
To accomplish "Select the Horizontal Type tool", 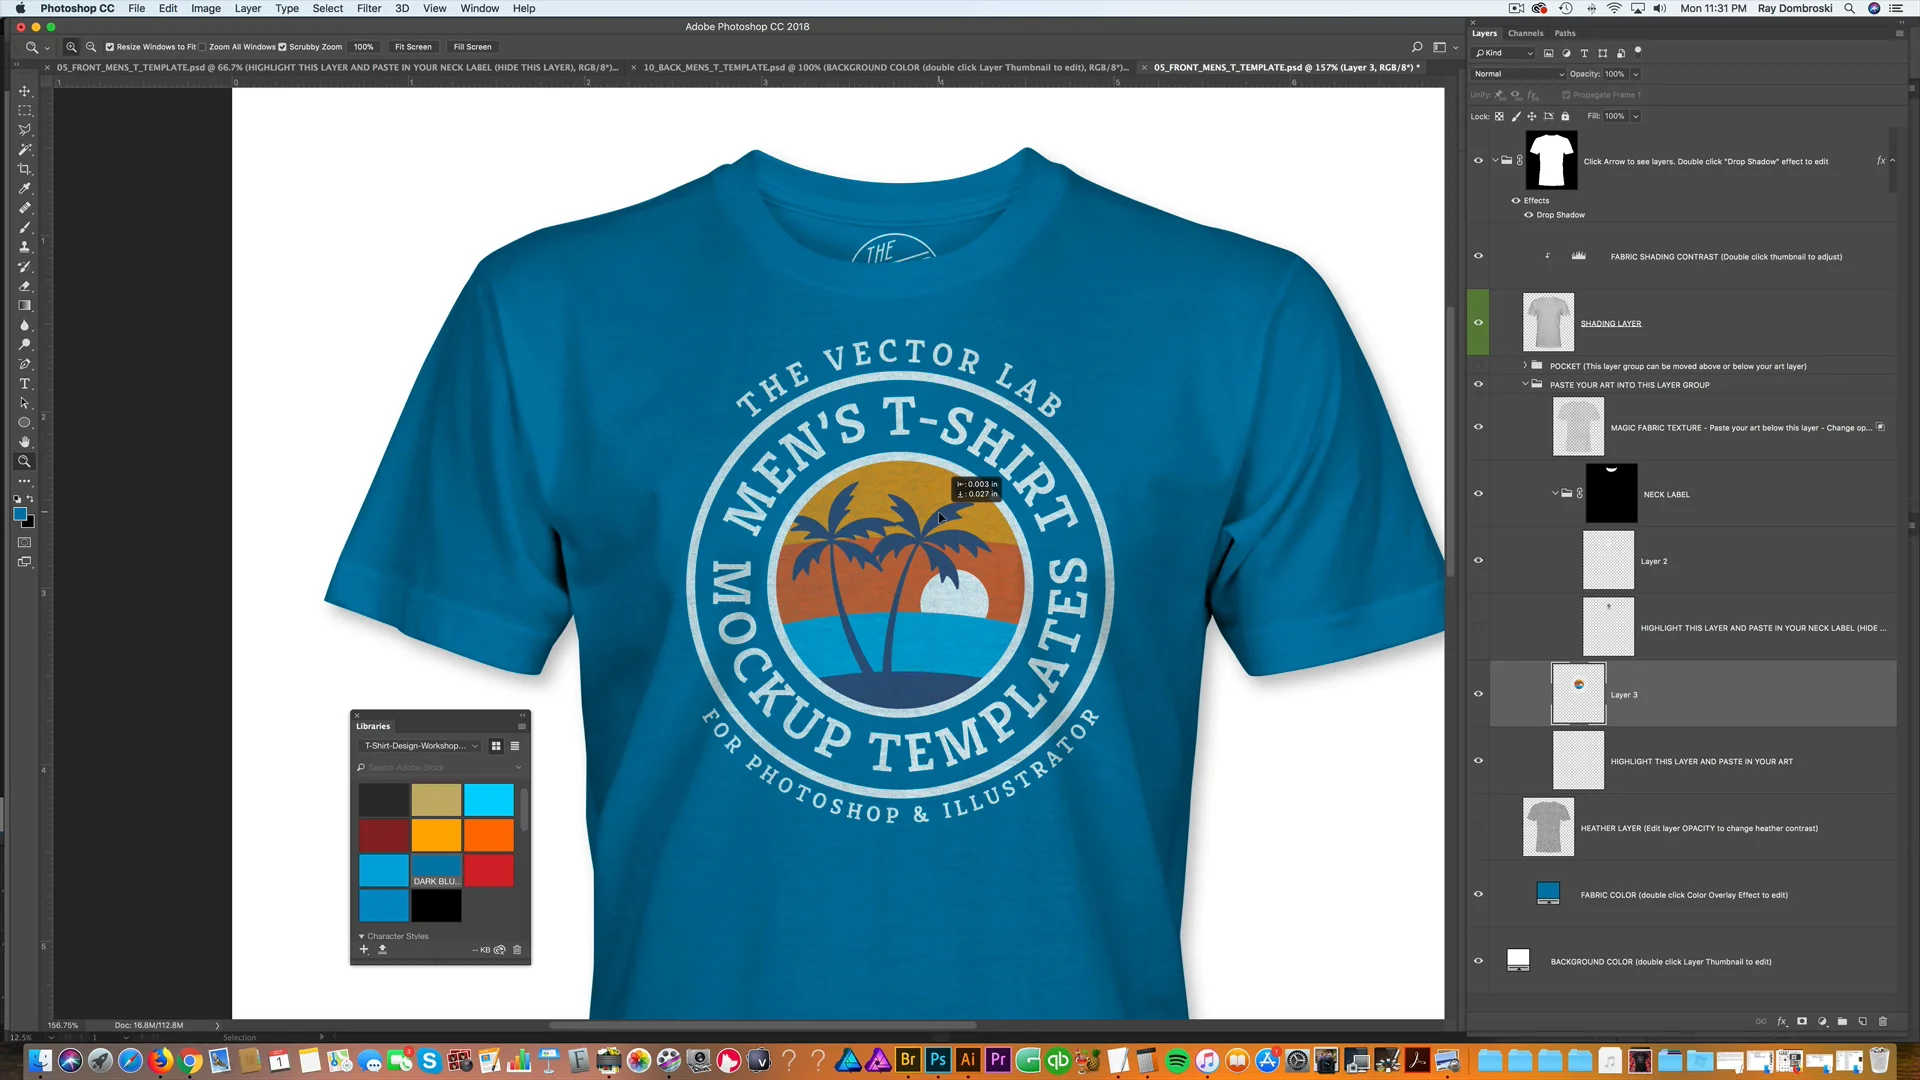I will 25,384.
